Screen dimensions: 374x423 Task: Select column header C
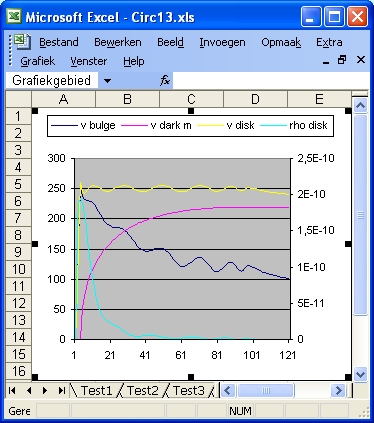tap(191, 99)
